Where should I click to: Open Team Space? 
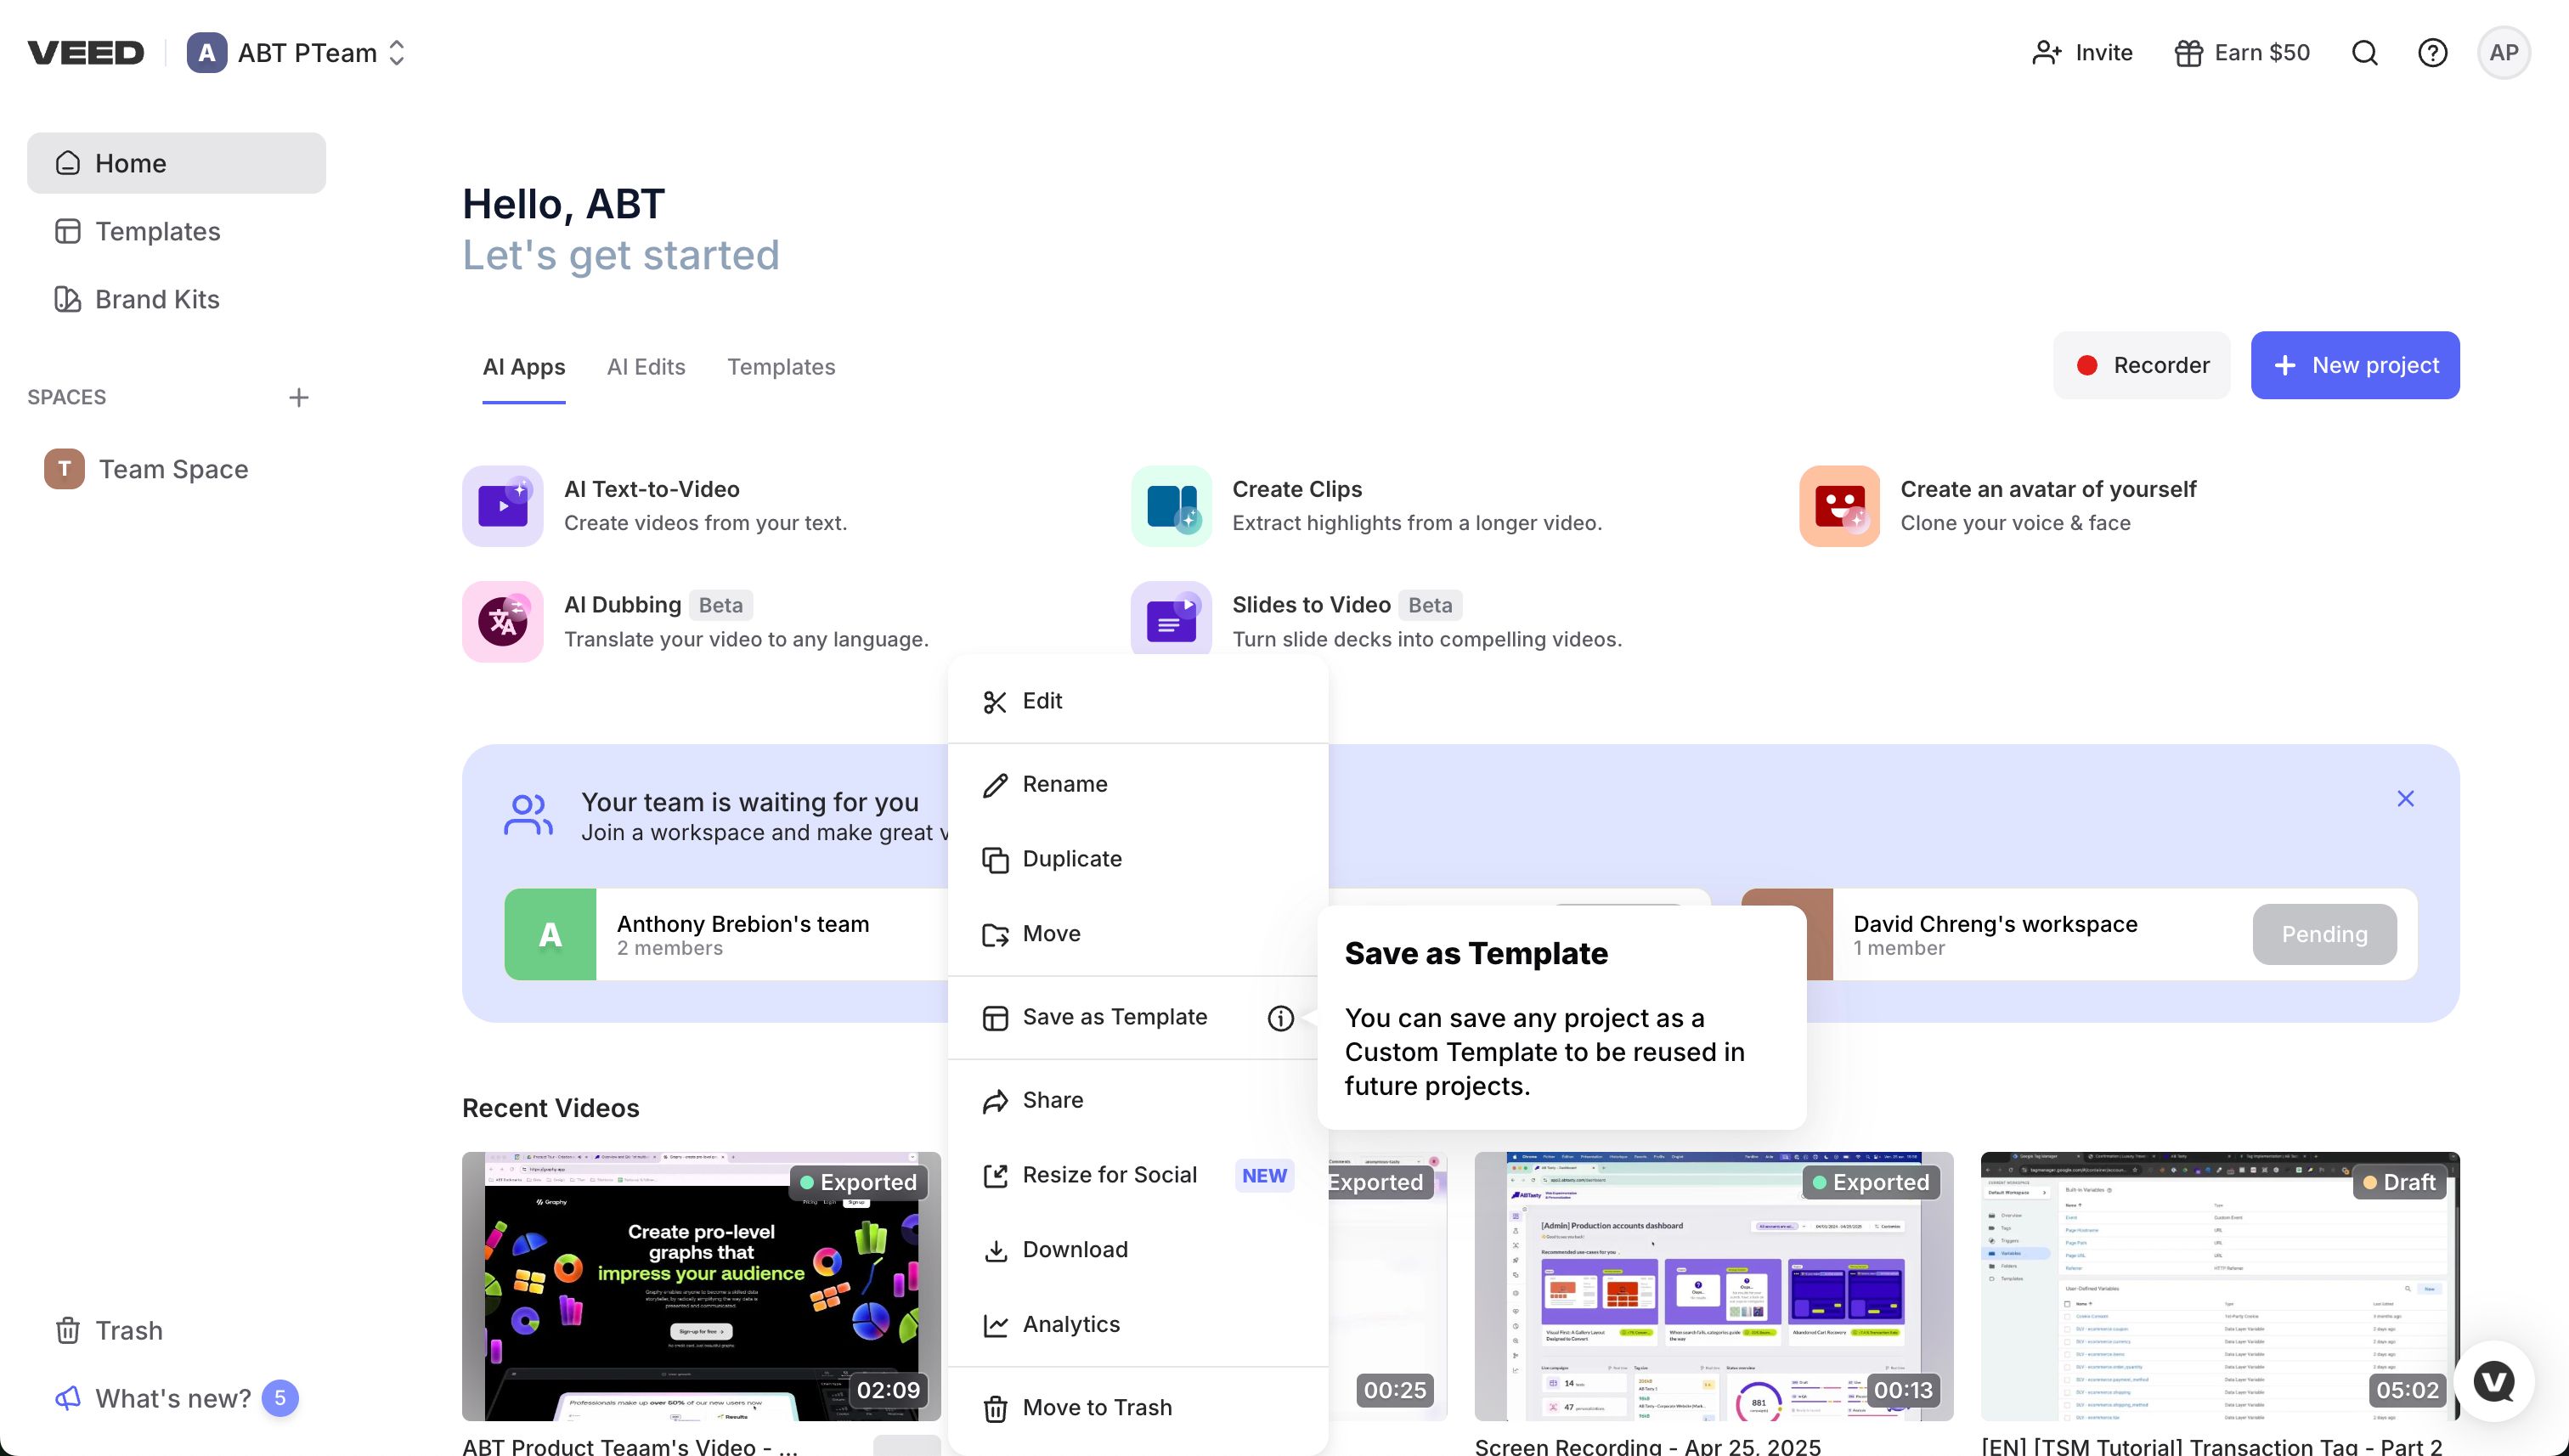[176, 469]
